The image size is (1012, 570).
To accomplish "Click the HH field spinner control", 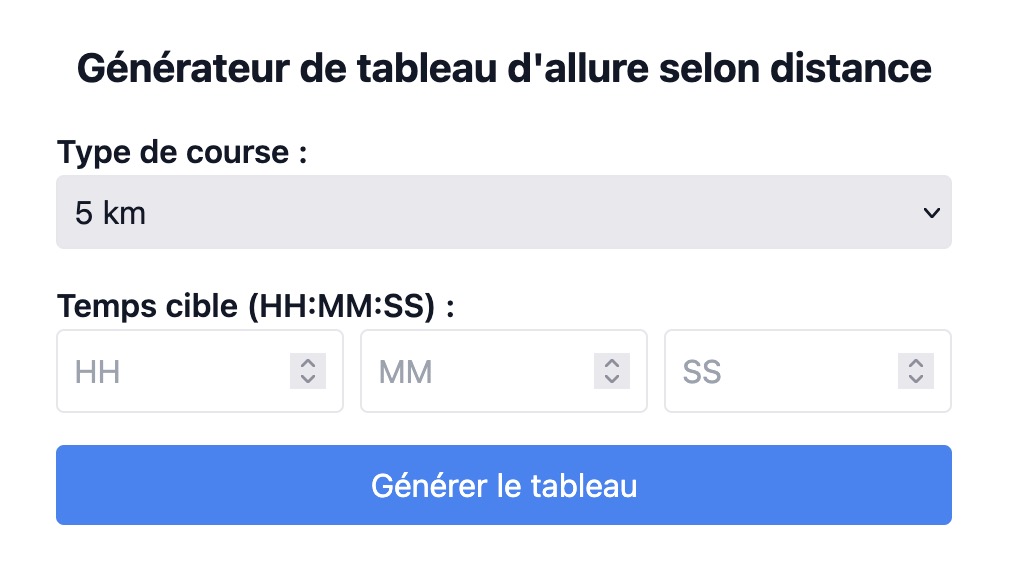I will [x=308, y=371].
